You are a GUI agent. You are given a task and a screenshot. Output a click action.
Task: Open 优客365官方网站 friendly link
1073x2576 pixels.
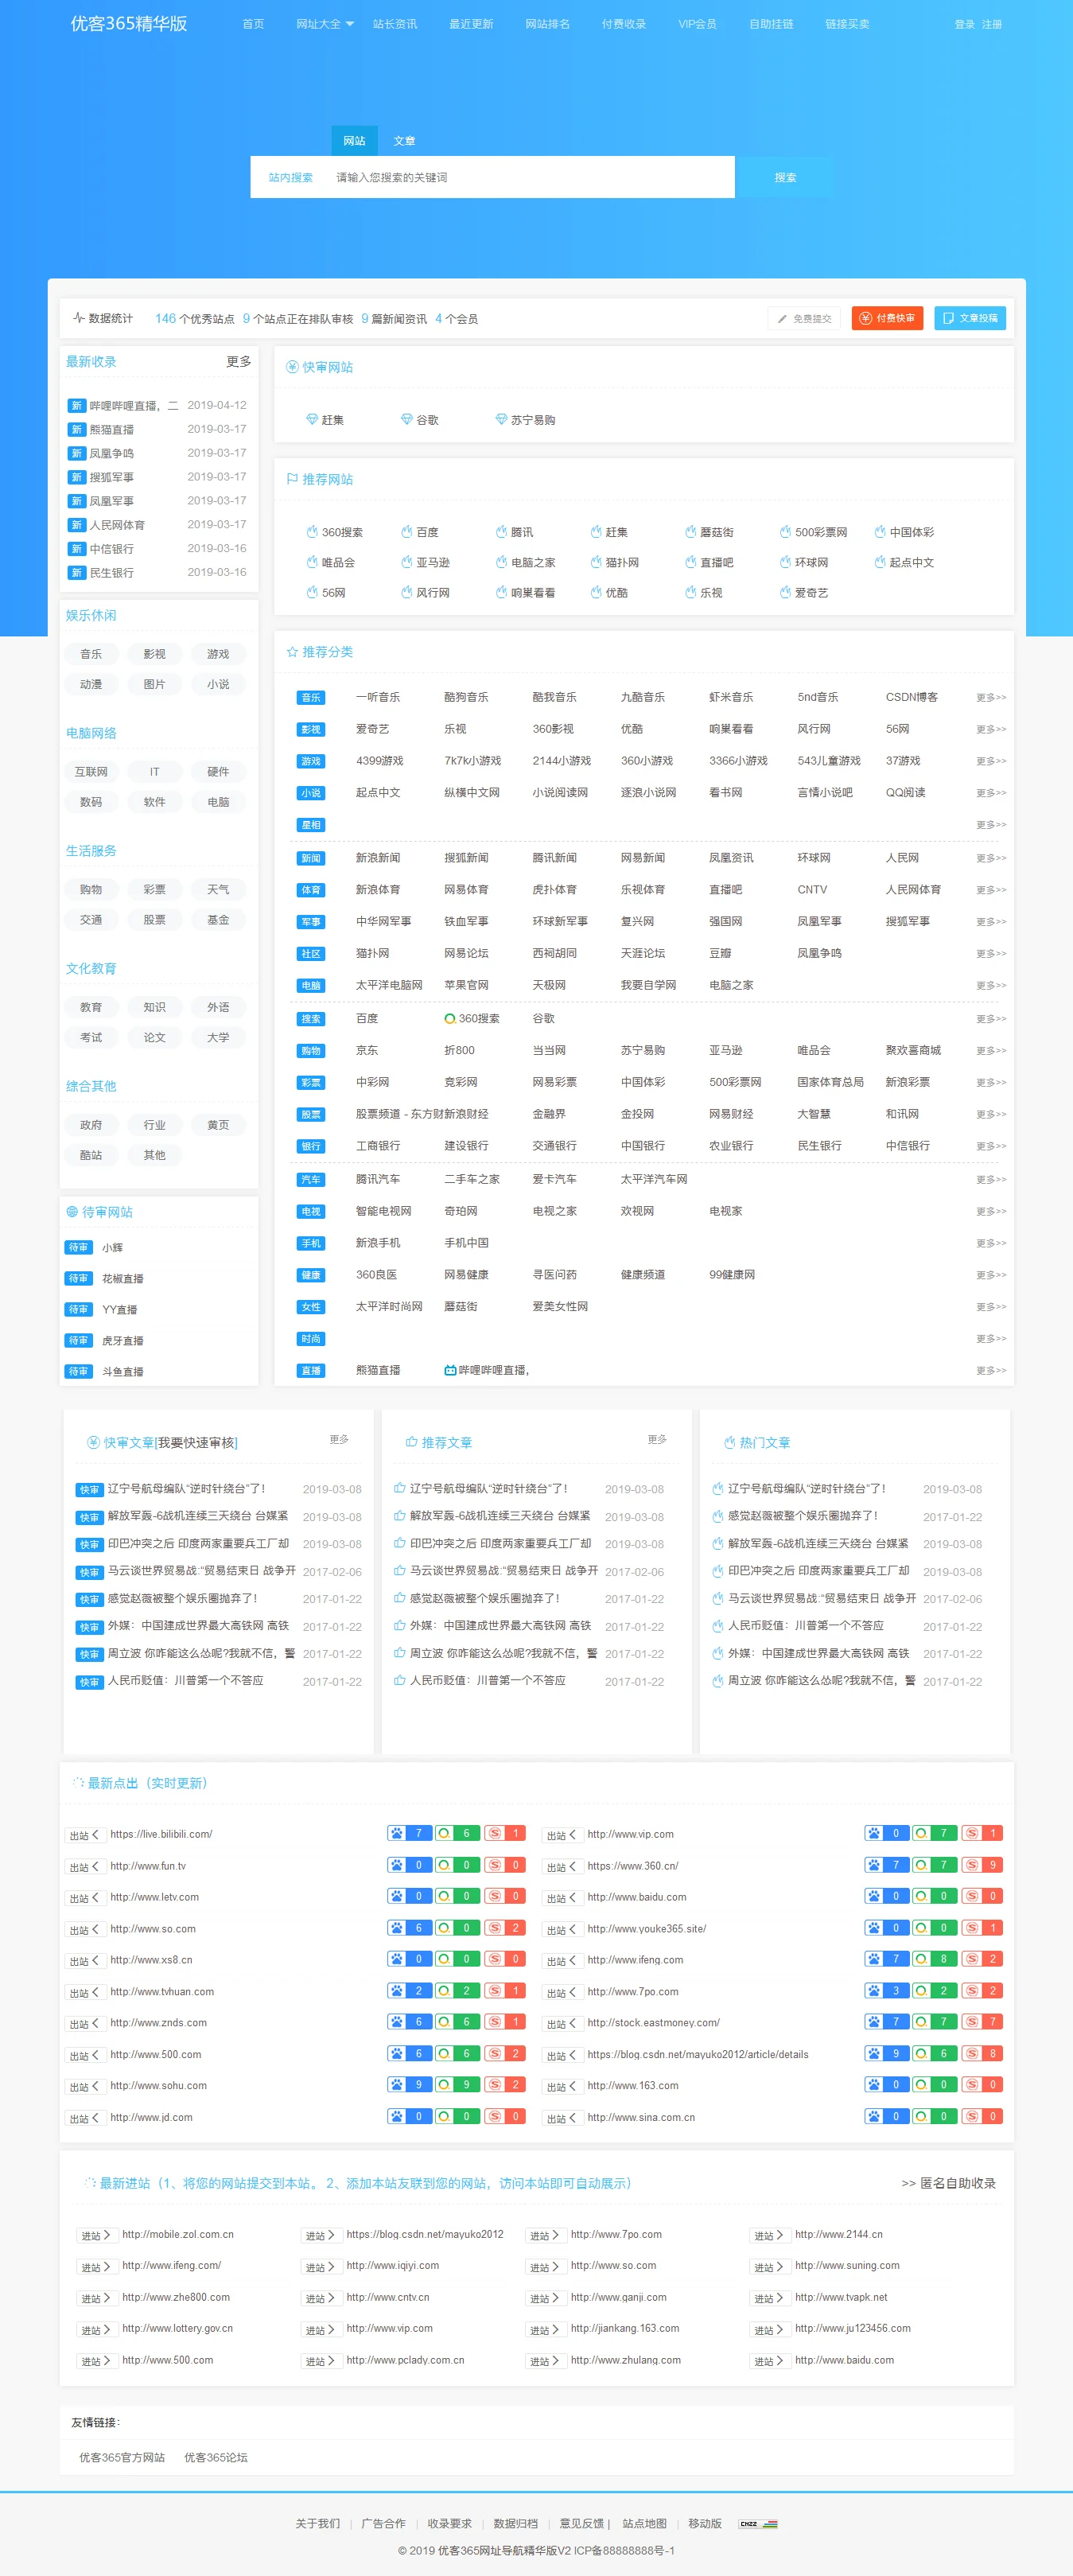pyautogui.click(x=122, y=2457)
